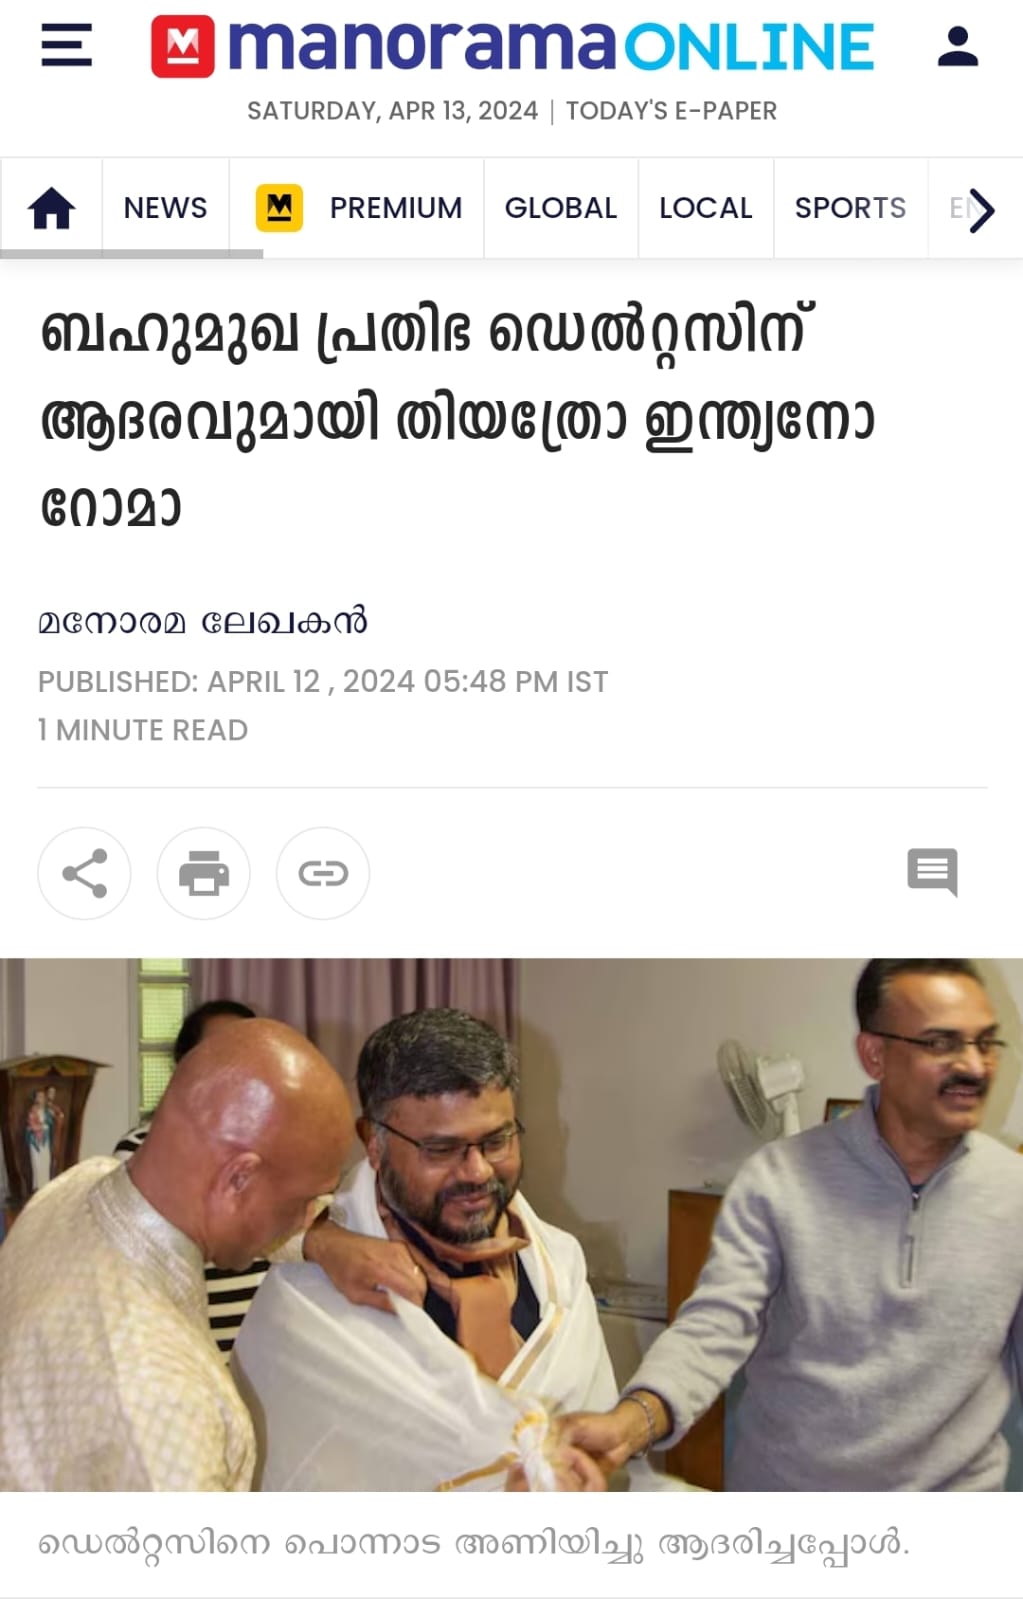The image size is (1023, 1600).
Task: Click the yellow Premium M badge
Action: click(x=279, y=208)
